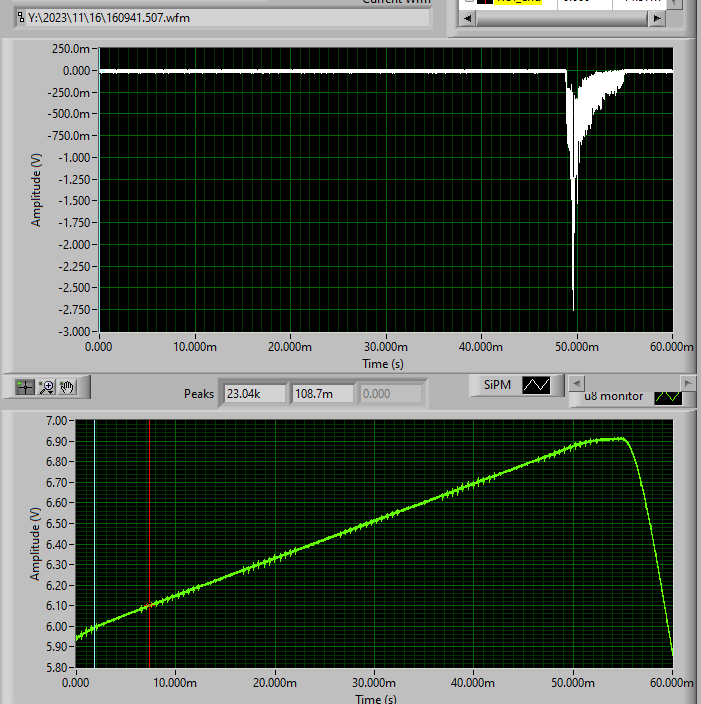The height and width of the screenshot is (704, 701).
Task: Click upper graph y-axis maximum value 250.0m
Action: point(71,48)
